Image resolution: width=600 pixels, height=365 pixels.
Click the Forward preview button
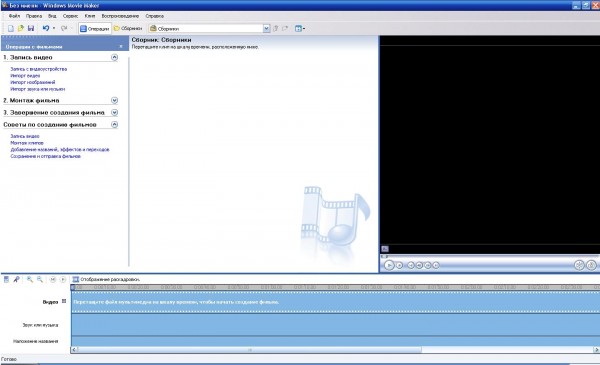[436, 265]
